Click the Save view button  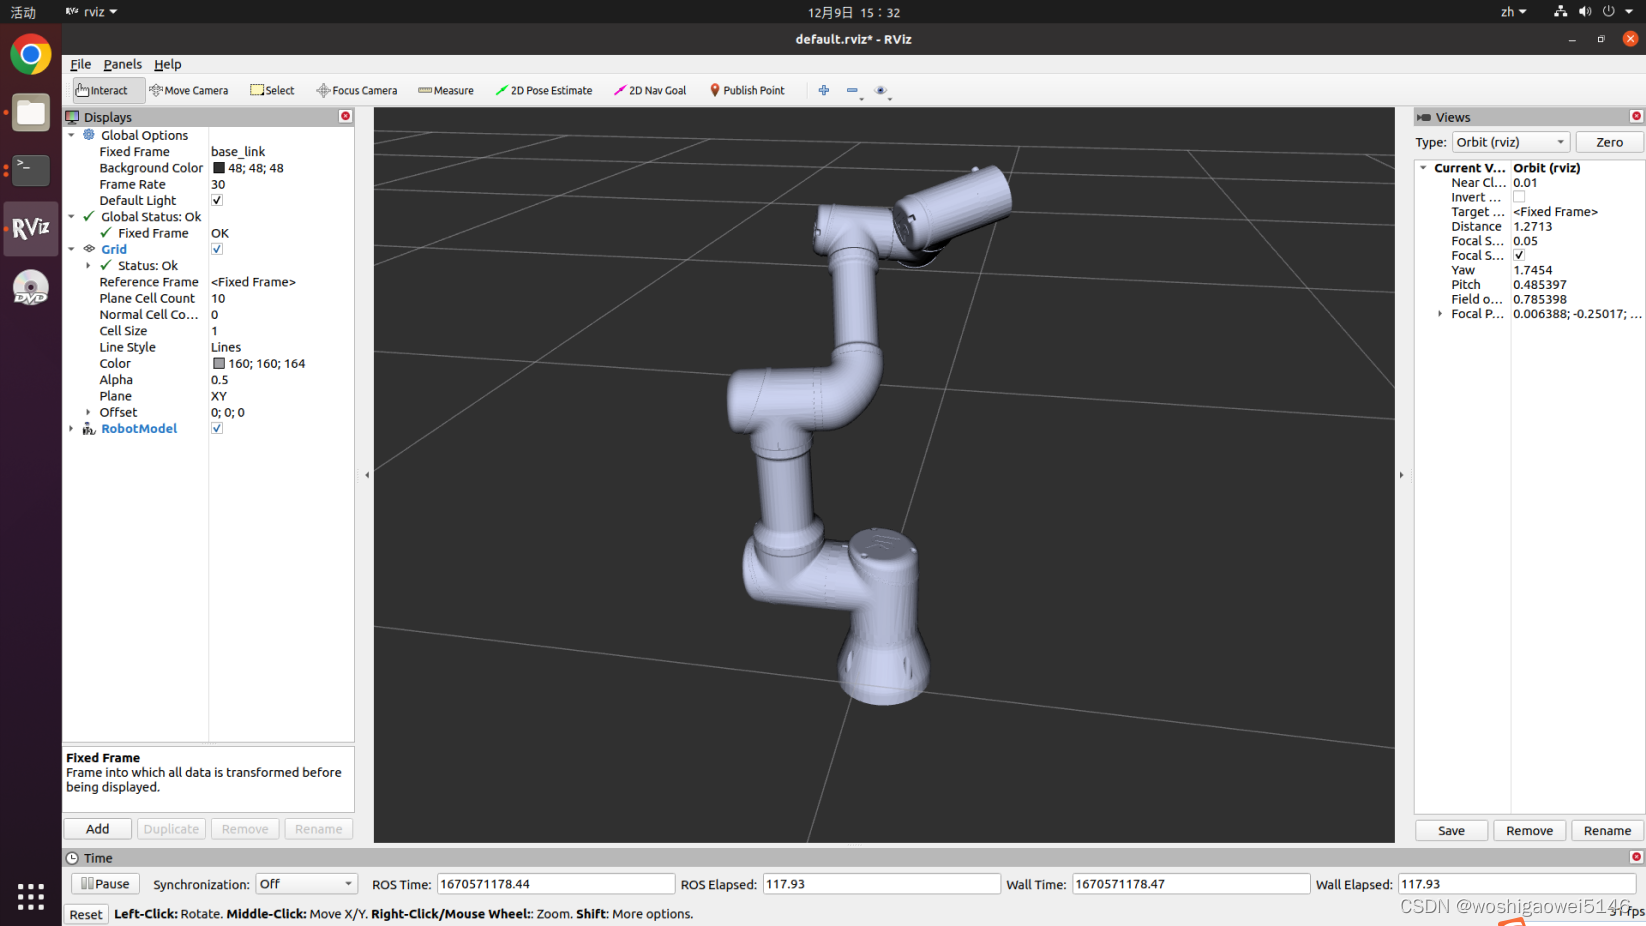point(1451,831)
